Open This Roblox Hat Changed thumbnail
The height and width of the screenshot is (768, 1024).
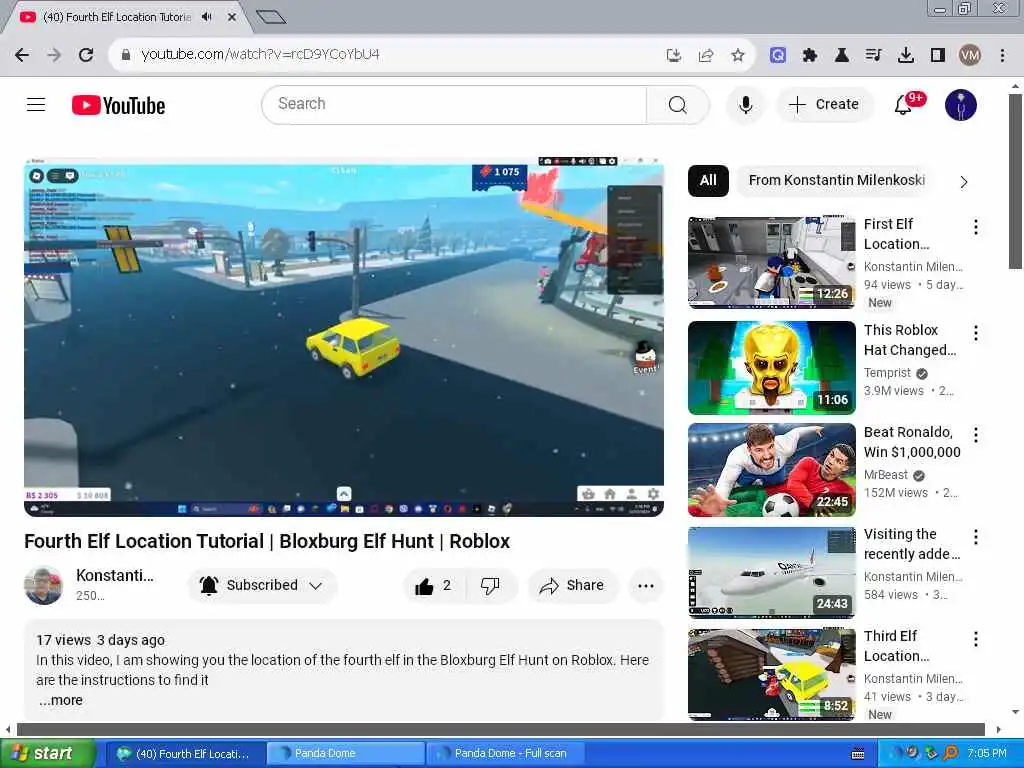tap(771, 368)
